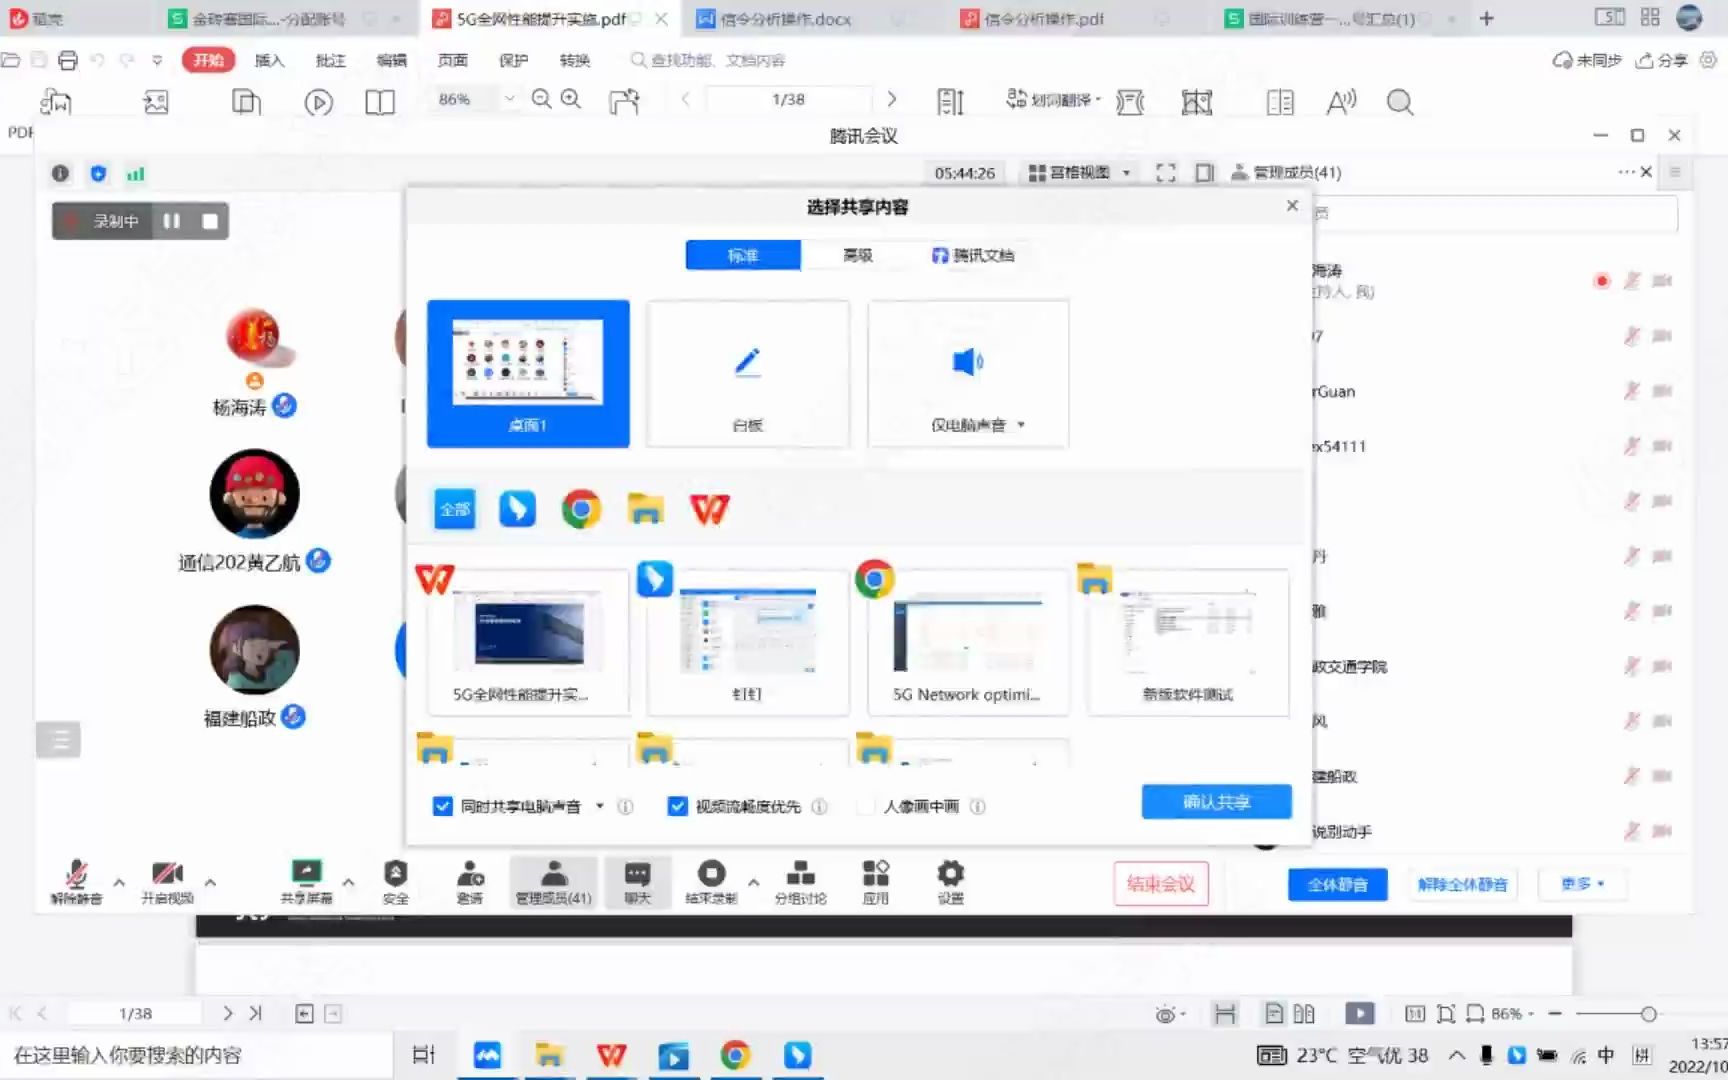Toggle the 视频流畅度优先 checkbox
The height and width of the screenshot is (1080, 1728).
(677, 806)
